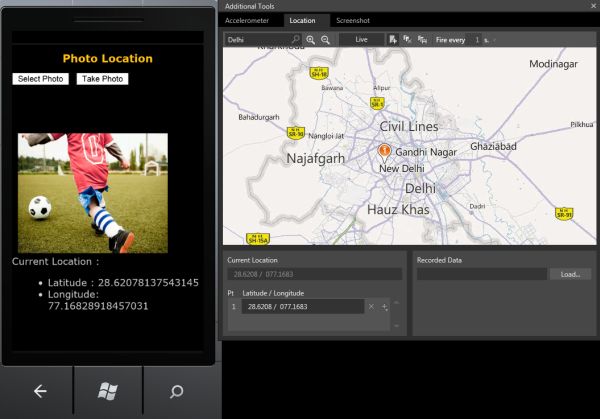This screenshot has width=600, height=419.
Task: Click the Latitude 28.62078137543145 text
Action: point(123,283)
